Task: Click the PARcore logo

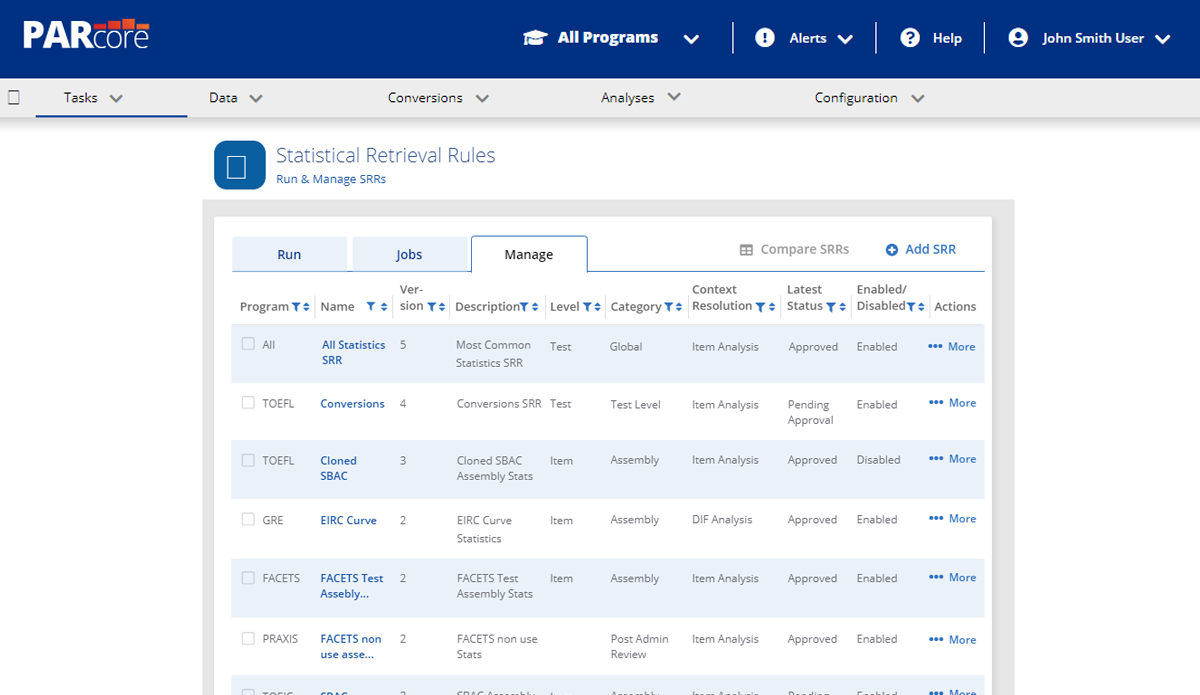Action: click(86, 35)
